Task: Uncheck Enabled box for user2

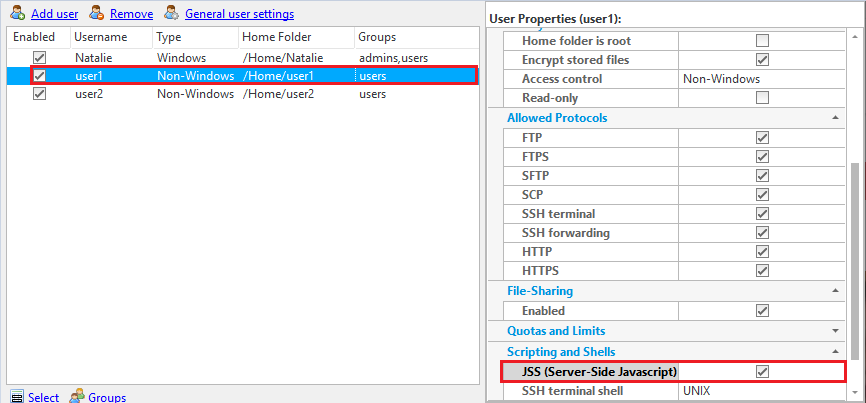Action: pos(40,94)
